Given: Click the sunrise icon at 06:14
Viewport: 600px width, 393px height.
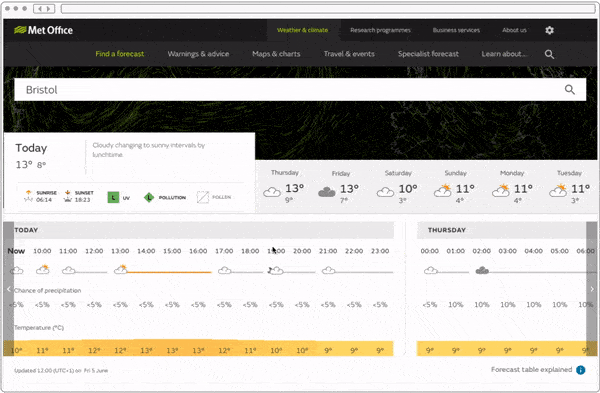Looking at the screenshot, I should pyautogui.click(x=28, y=196).
